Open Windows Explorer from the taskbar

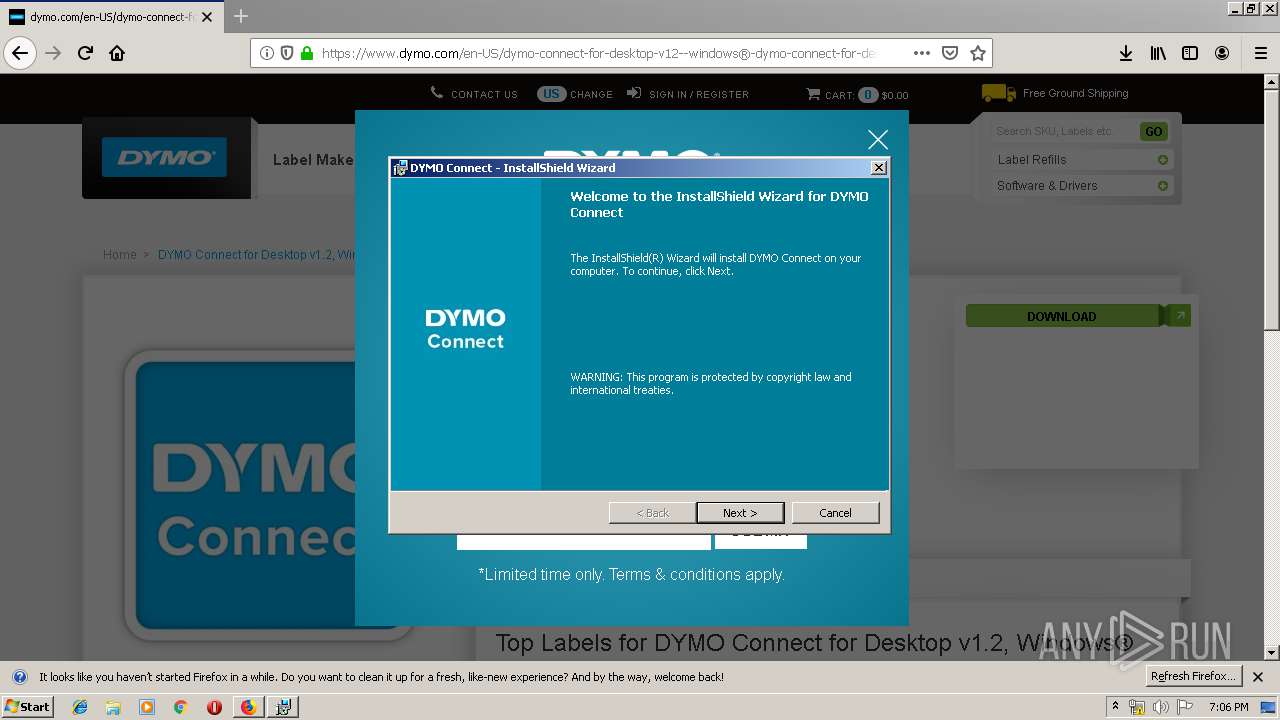(x=113, y=707)
